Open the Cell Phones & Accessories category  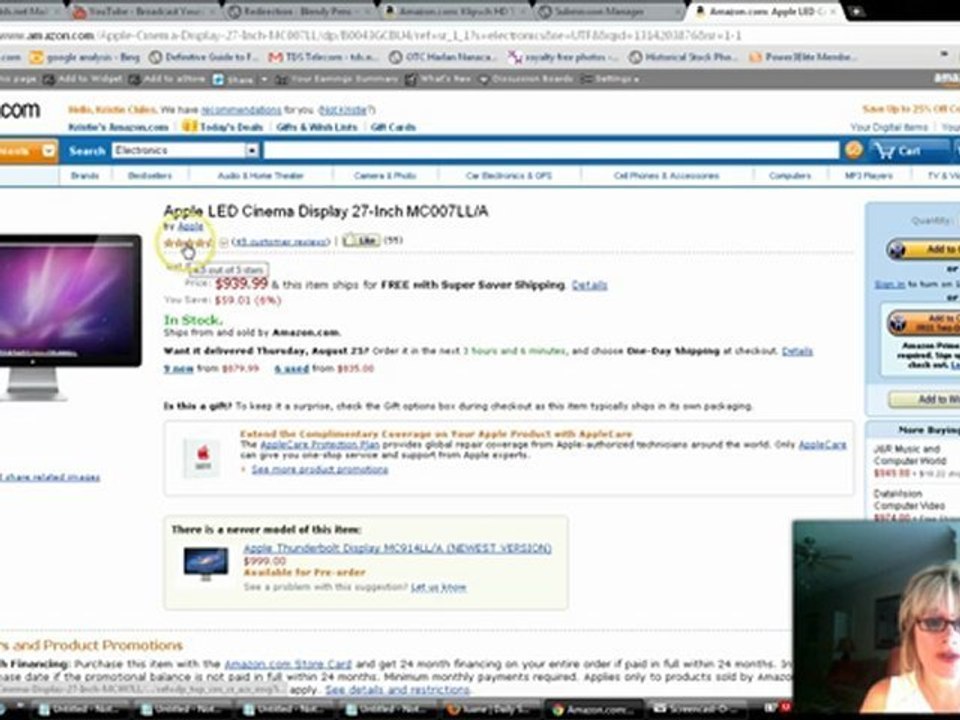[x=666, y=176]
